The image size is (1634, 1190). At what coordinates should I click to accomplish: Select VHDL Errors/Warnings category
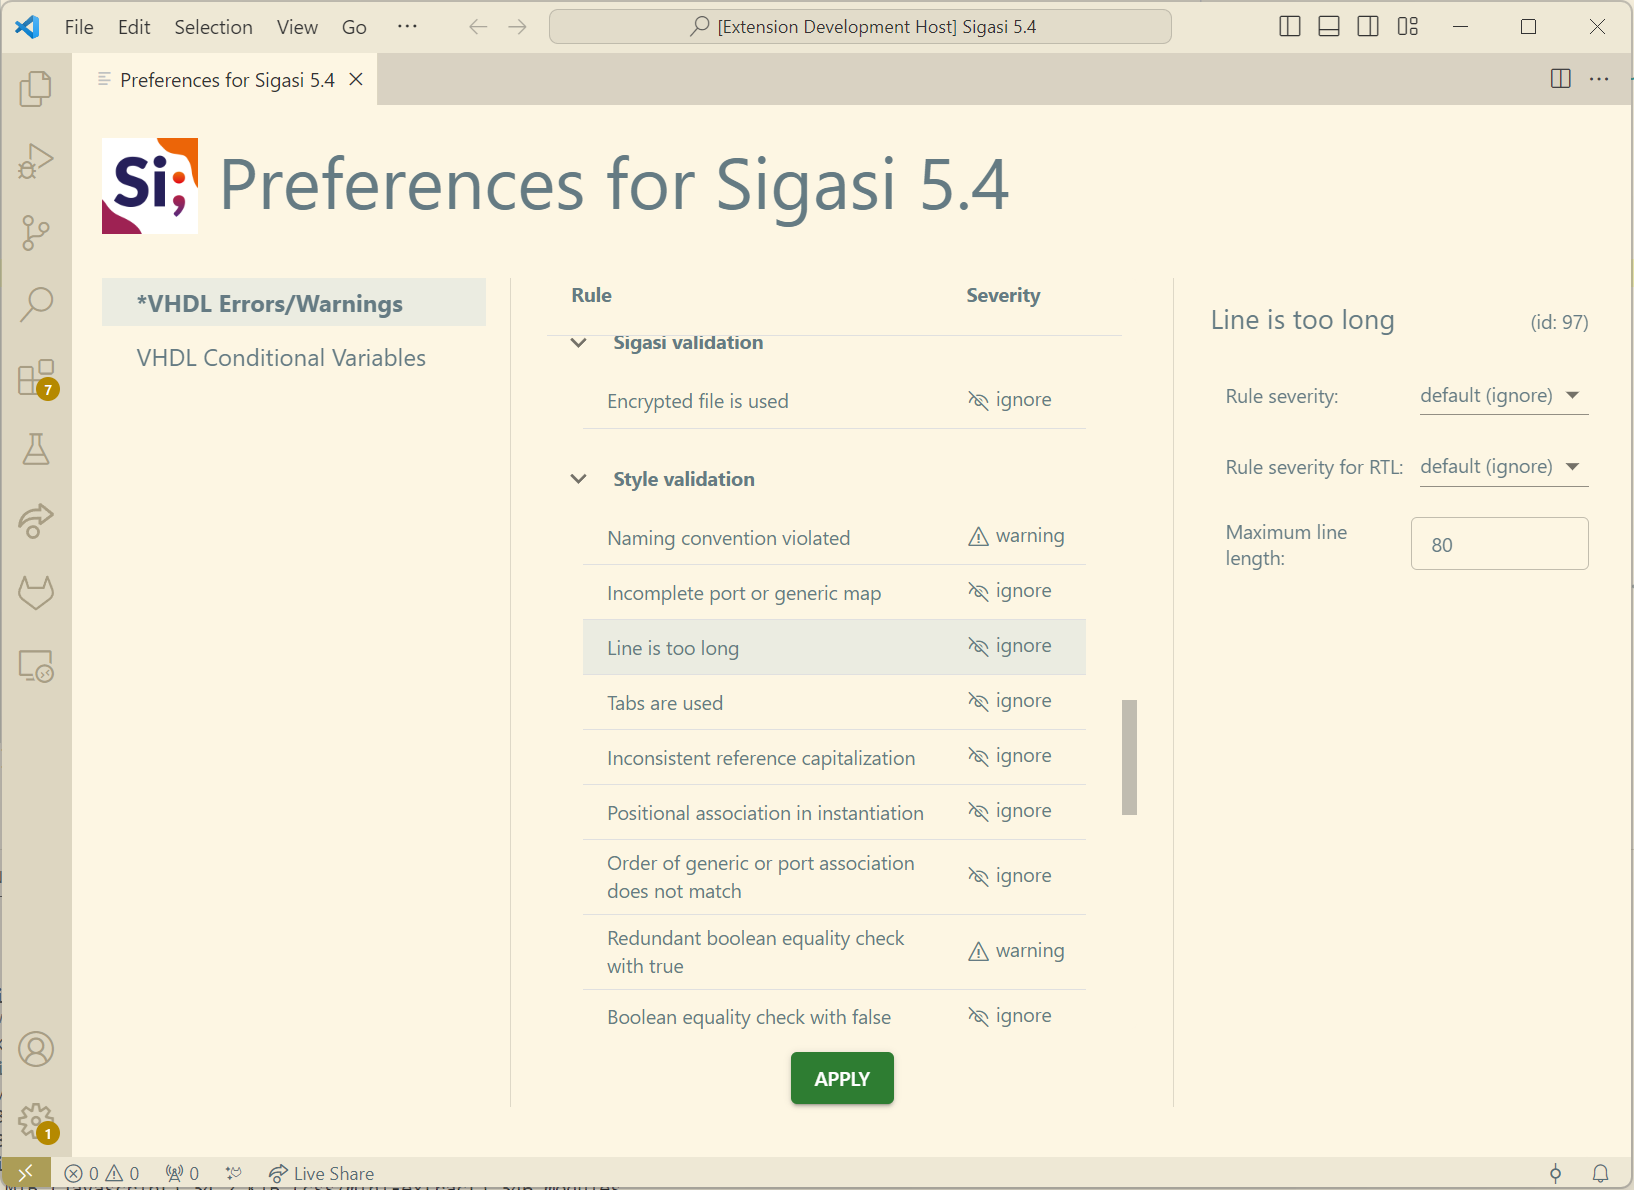(x=294, y=303)
